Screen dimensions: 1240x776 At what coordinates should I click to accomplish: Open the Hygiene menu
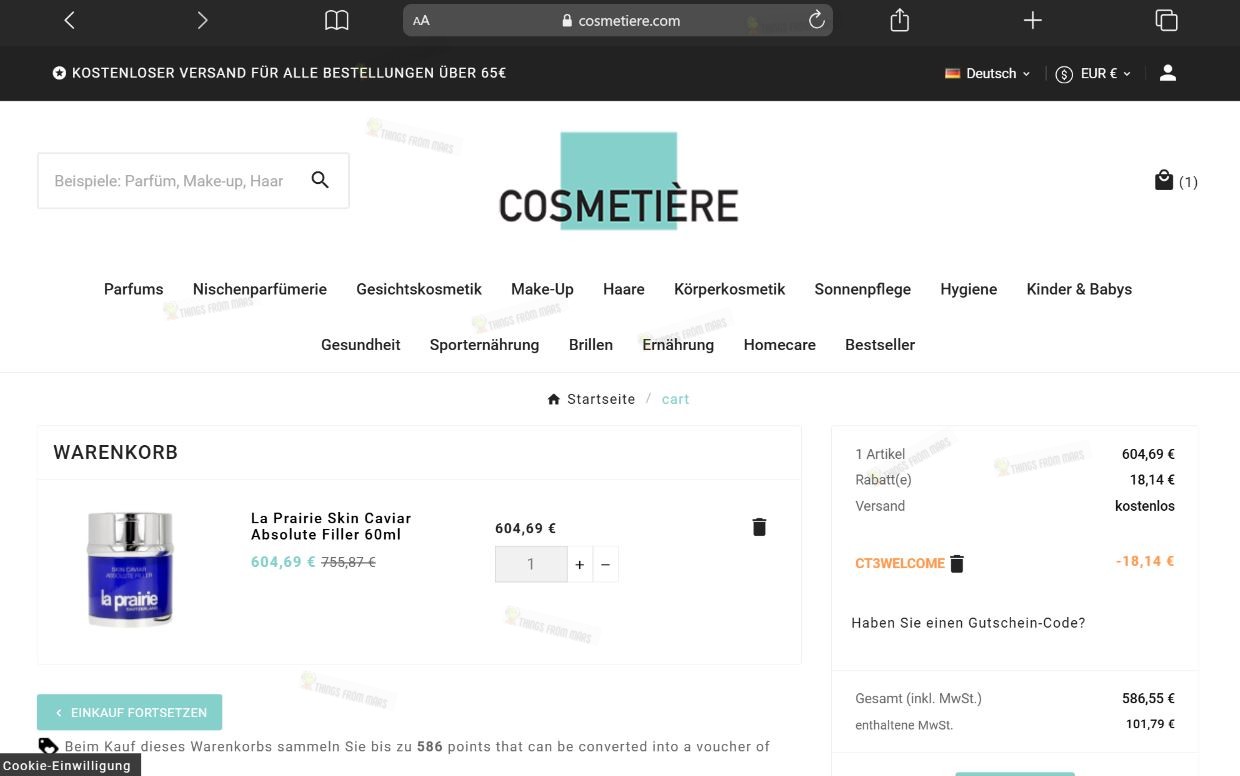969,289
